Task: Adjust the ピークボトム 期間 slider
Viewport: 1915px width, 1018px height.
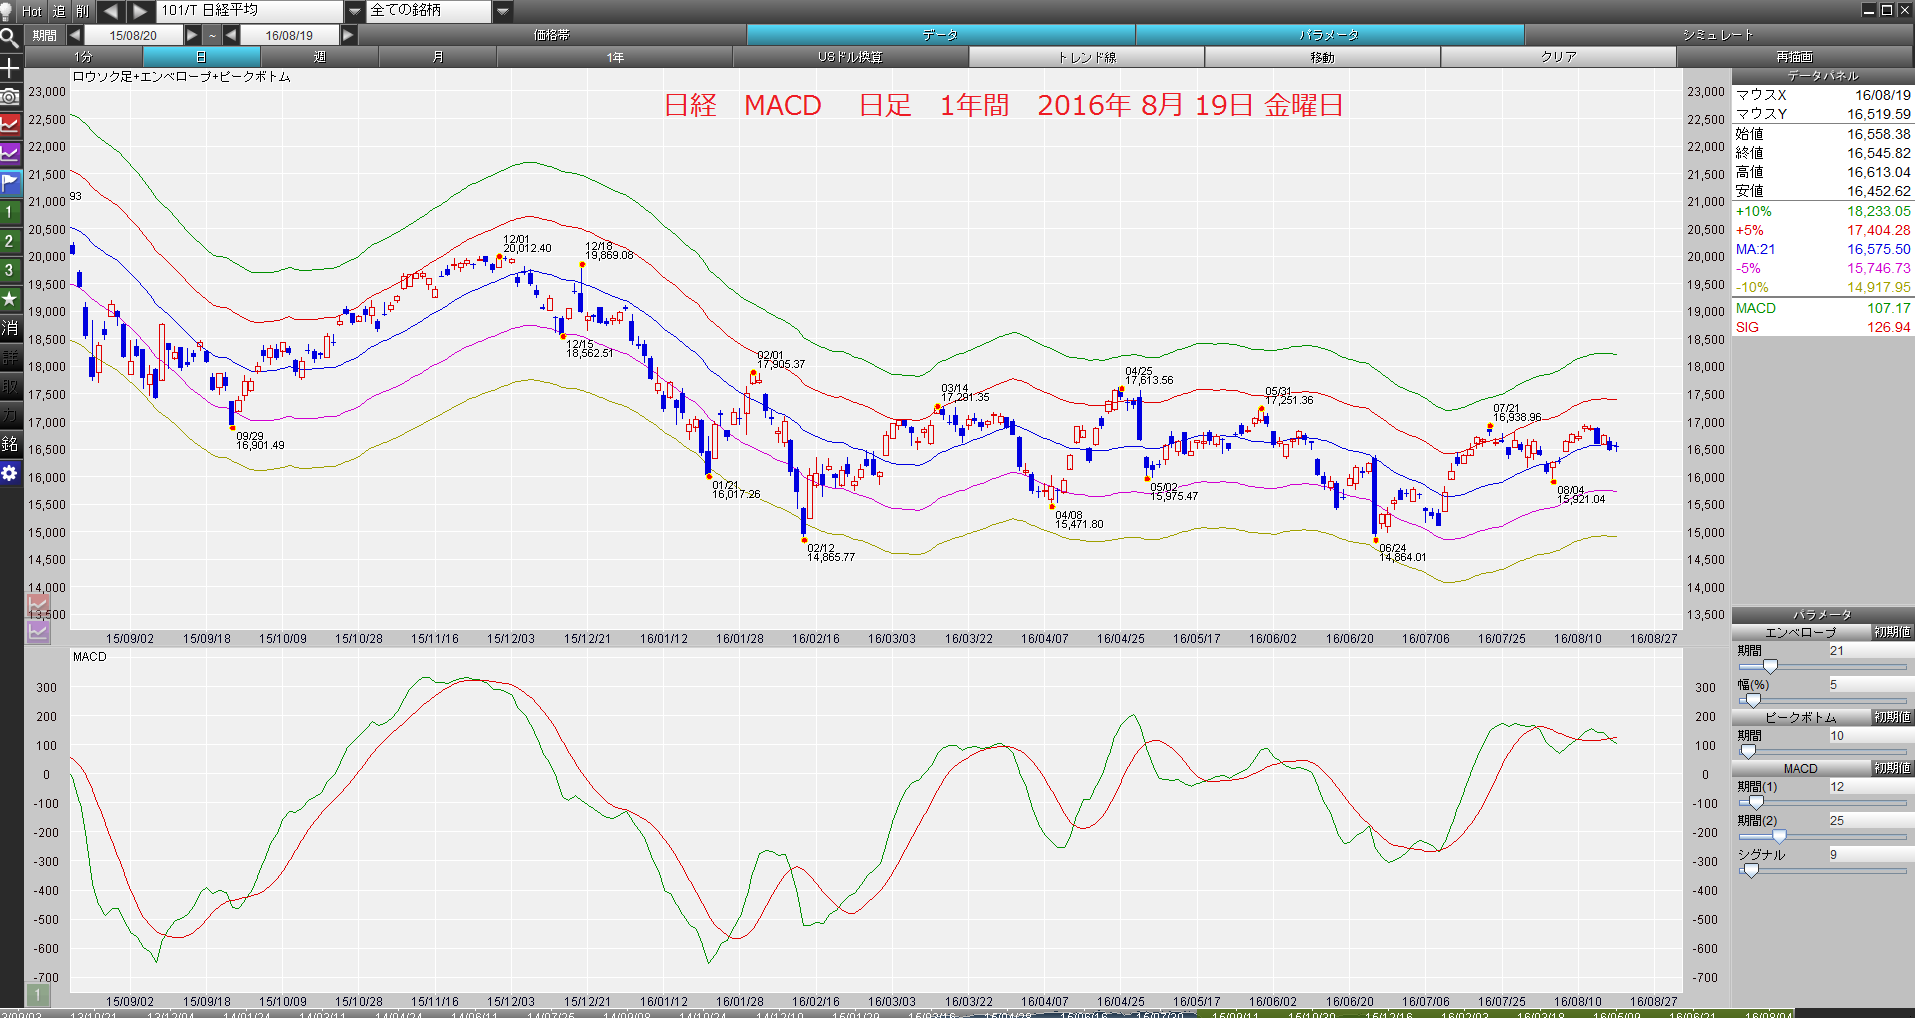Action: pyautogui.click(x=1748, y=751)
